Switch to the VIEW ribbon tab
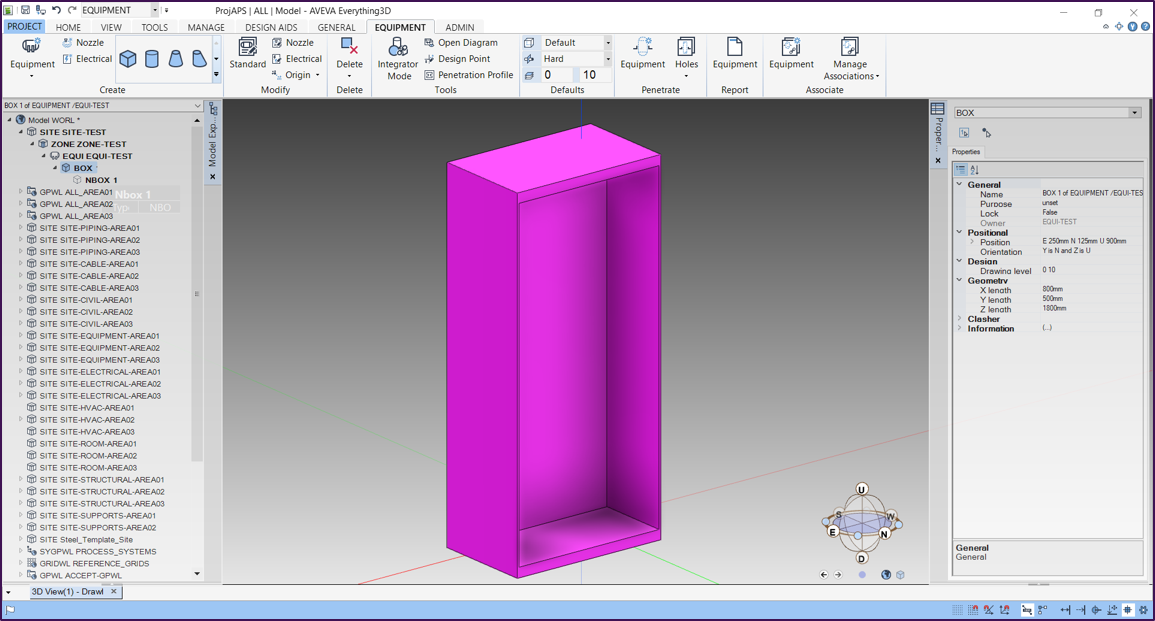This screenshot has height=621, width=1155. click(111, 27)
